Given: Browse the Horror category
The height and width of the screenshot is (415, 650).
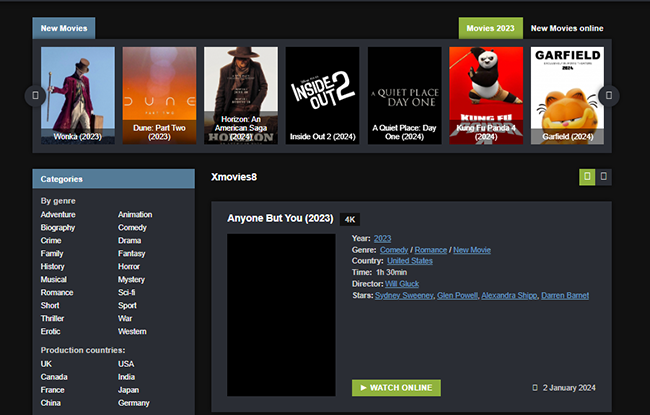Looking at the screenshot, I should [x=129, y=267].
